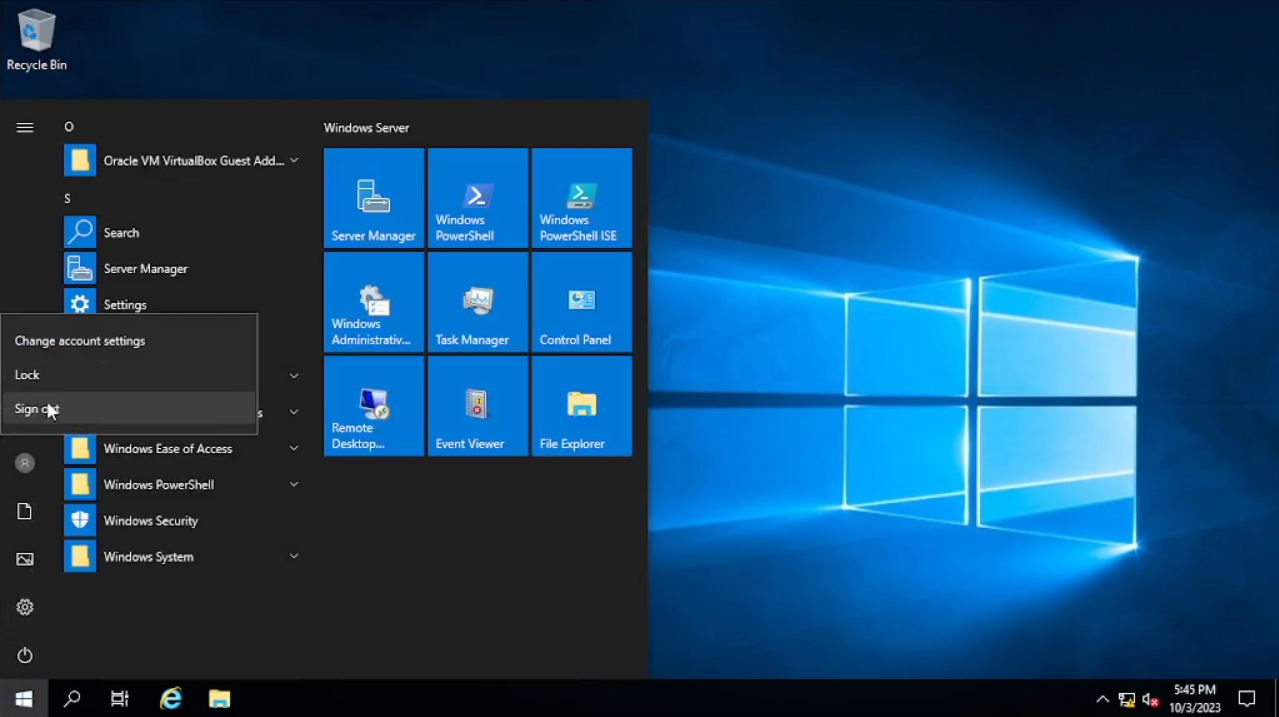Viewport: 1279px width, 717px height.
Task: Click Change account settings
Action: point(80,341)
